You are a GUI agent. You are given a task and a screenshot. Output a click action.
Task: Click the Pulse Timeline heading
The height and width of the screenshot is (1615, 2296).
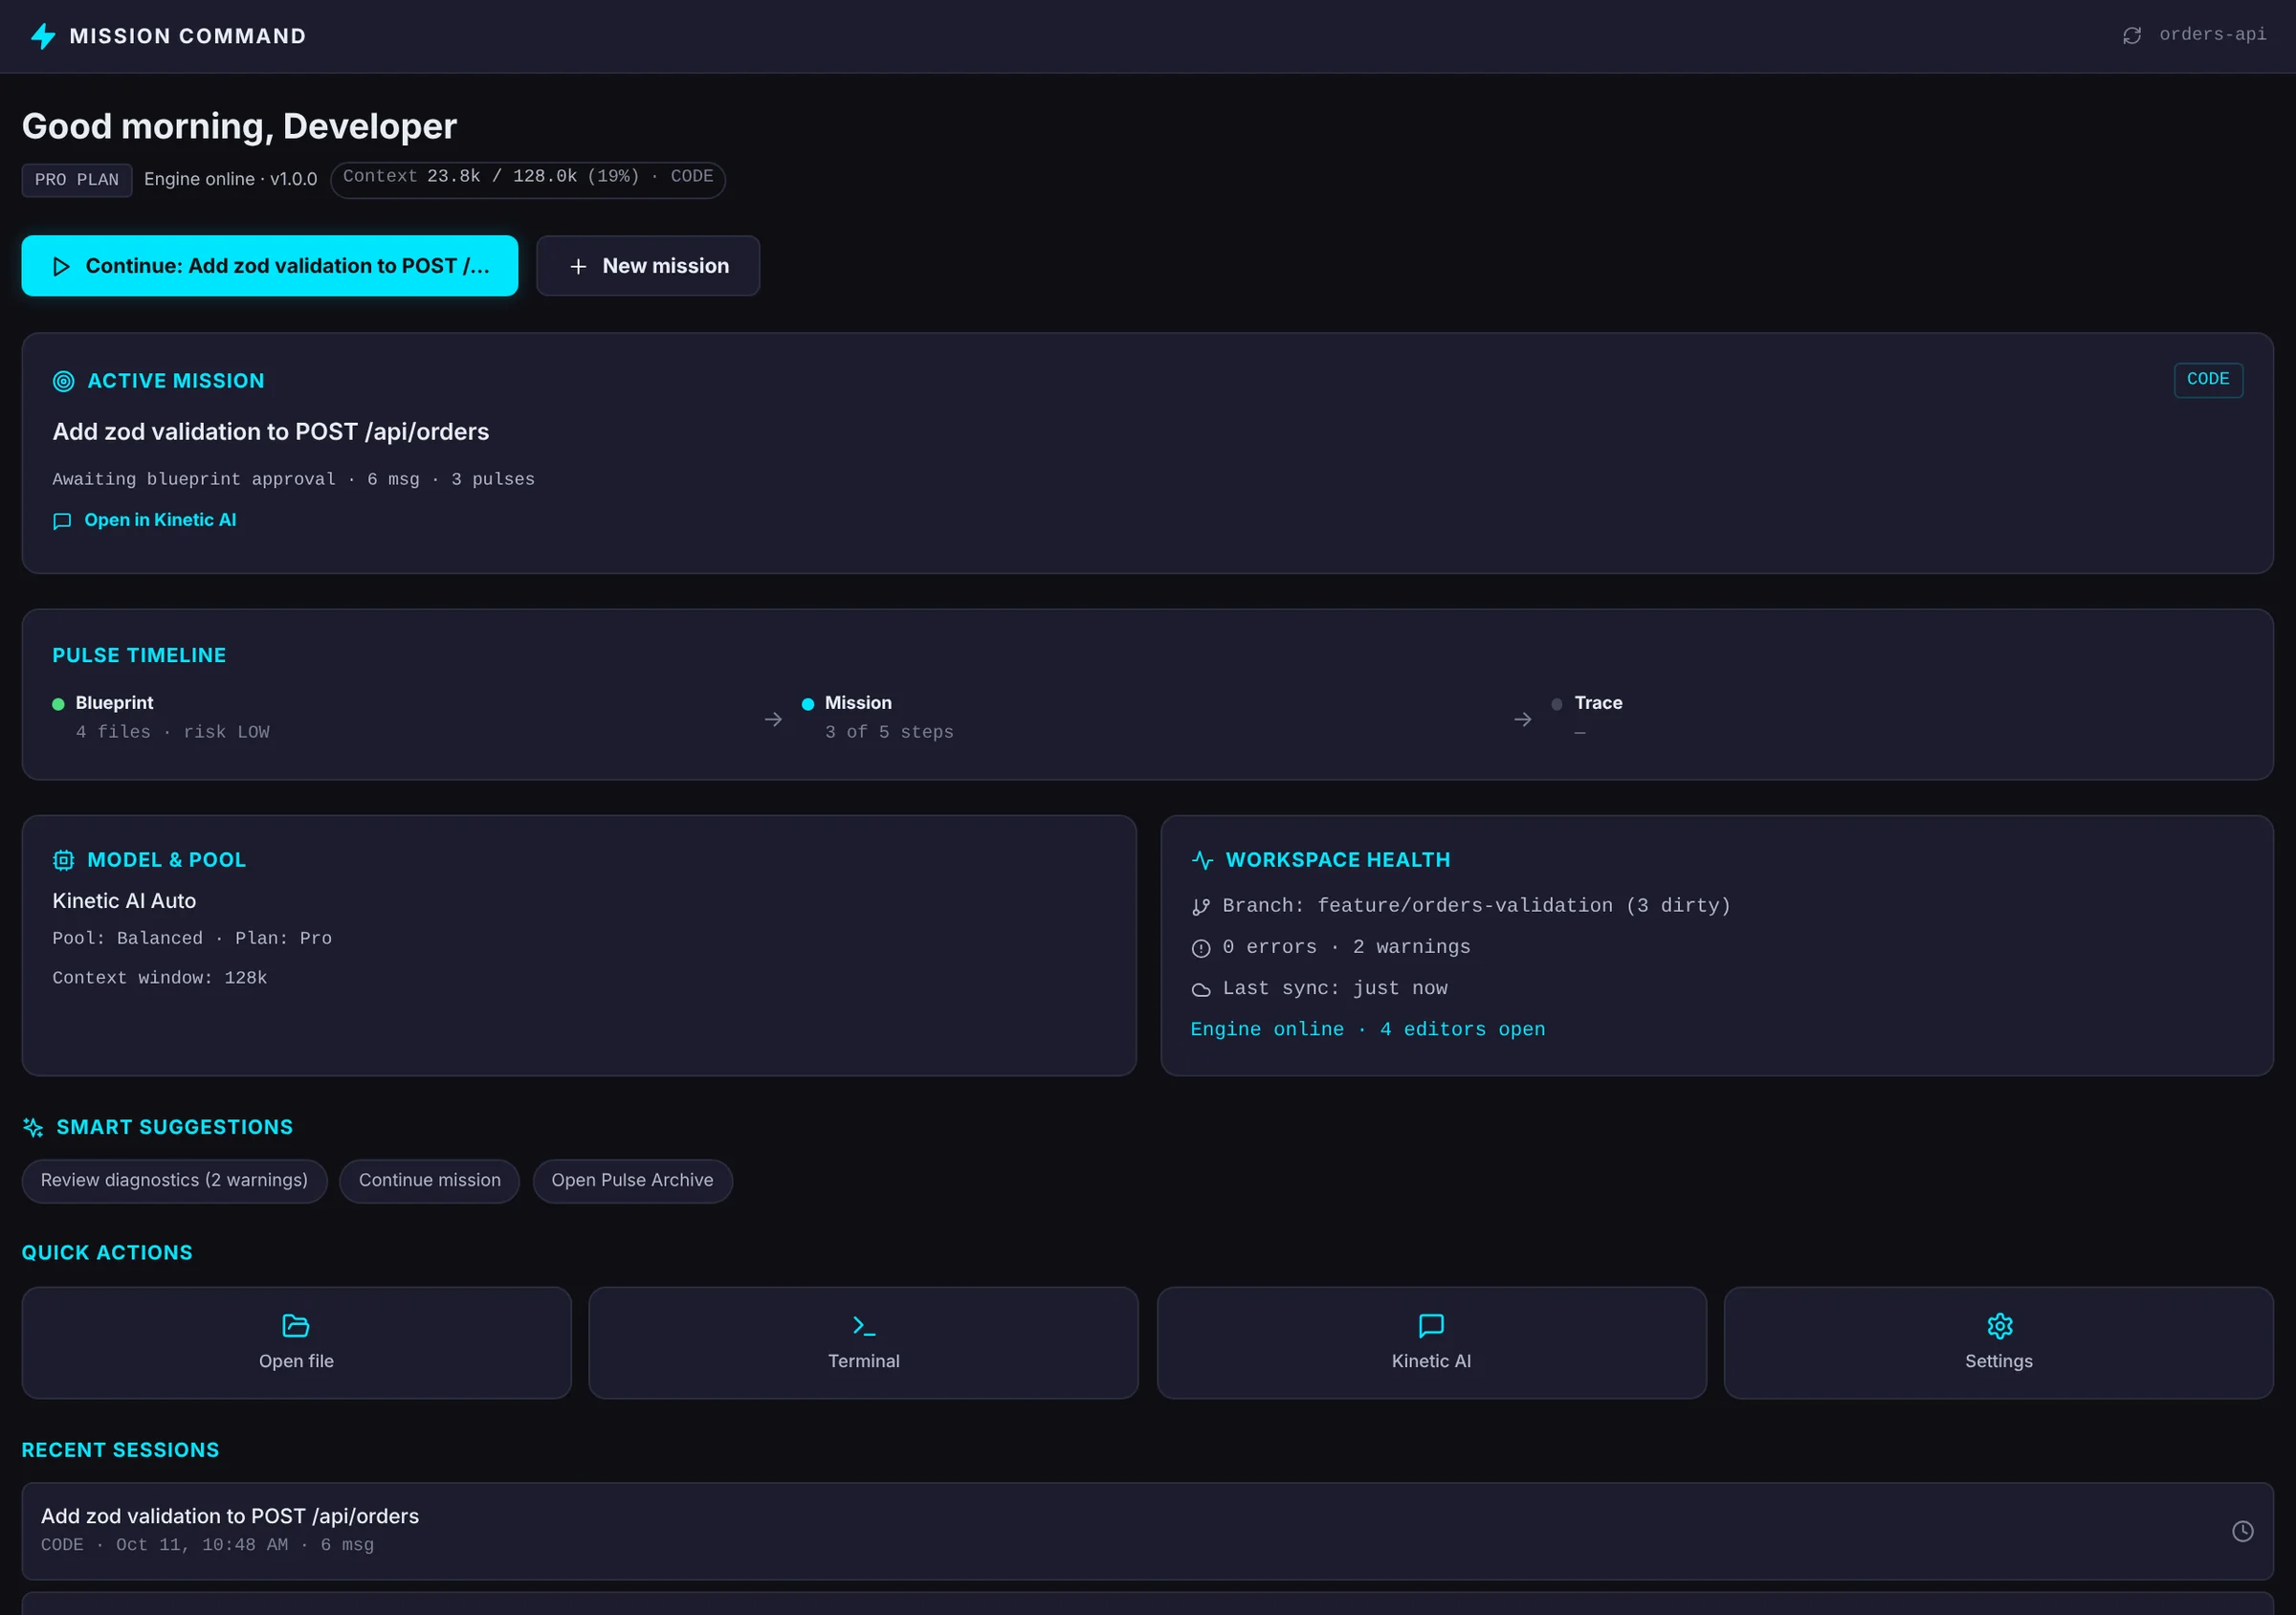(x=139, y=656)
